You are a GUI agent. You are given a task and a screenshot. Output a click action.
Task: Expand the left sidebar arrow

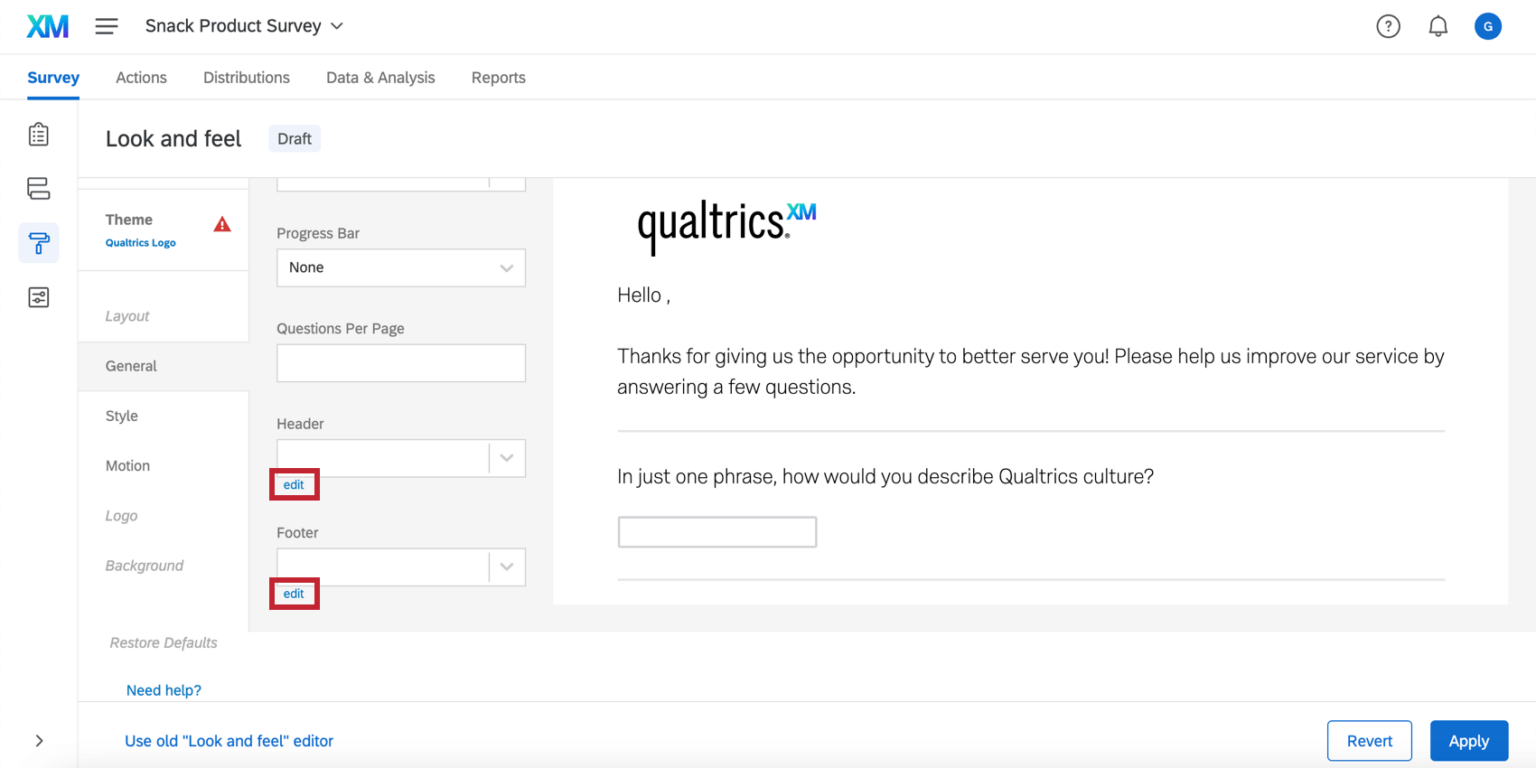(x=39, y=741)
